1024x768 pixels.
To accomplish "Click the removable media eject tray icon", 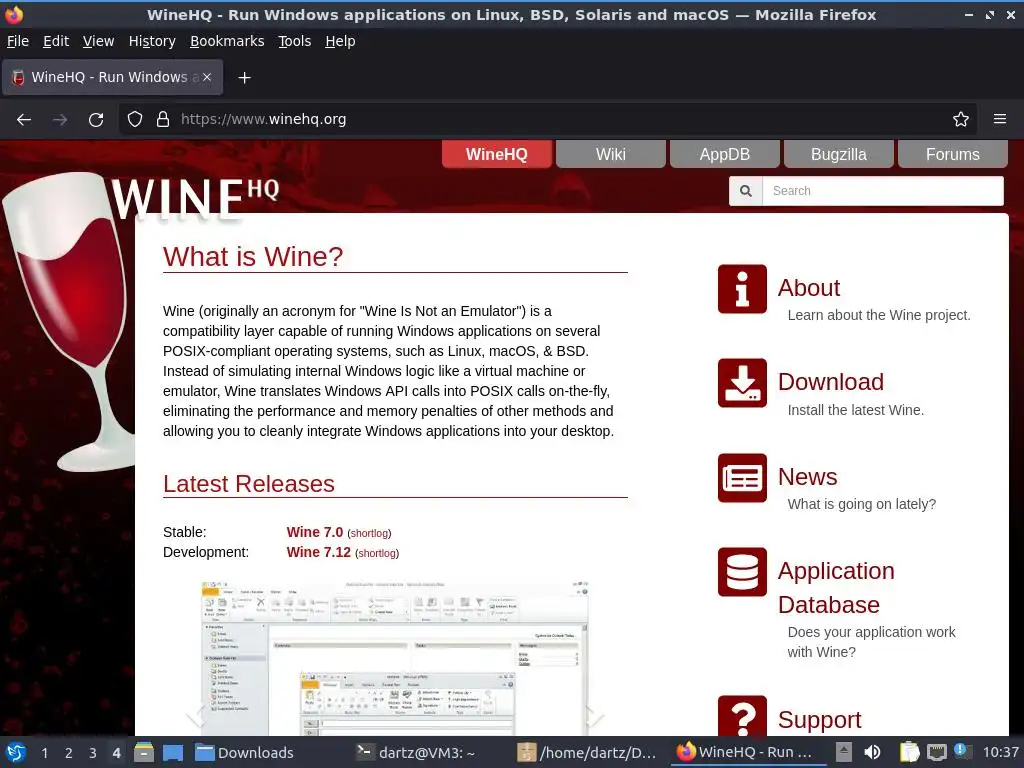I will pos(844,752).
